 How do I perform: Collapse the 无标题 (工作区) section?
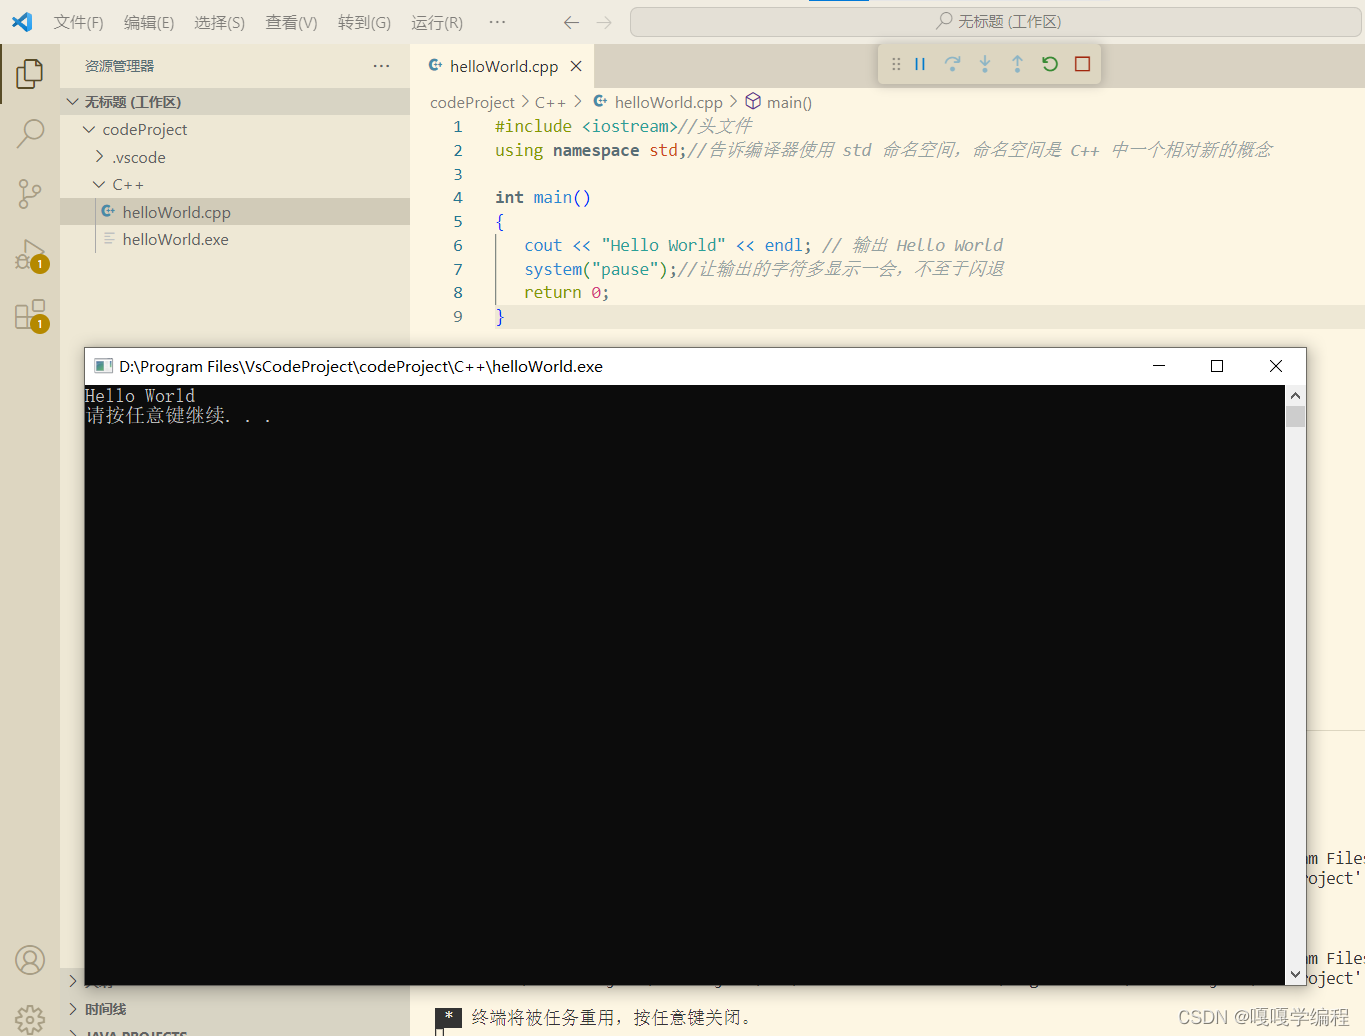[235, 102]
